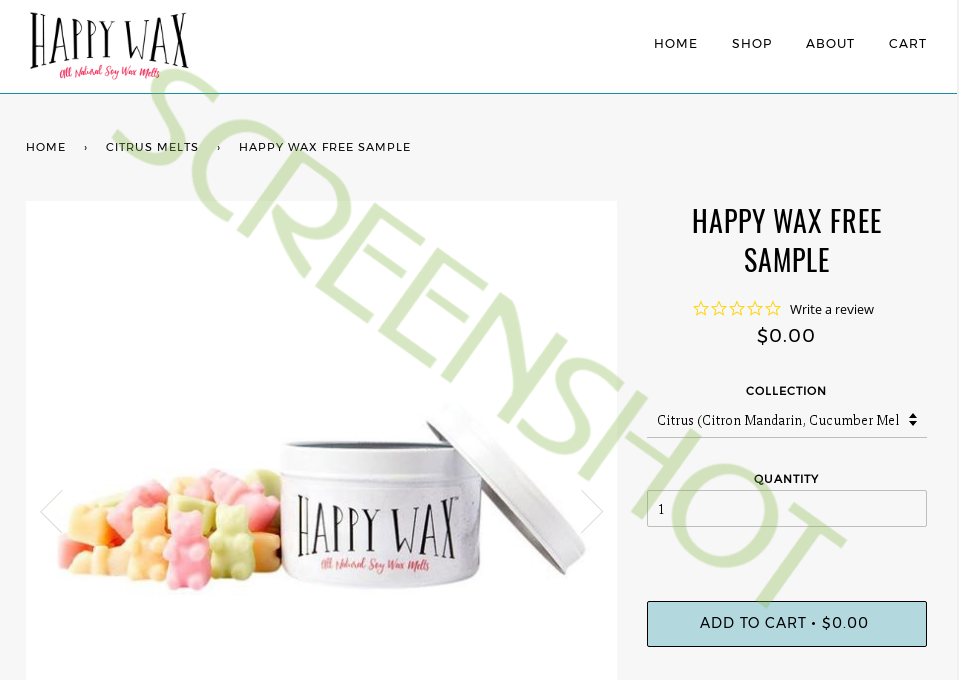
Task: Open the Shop menu item
Action: coord(752,44)
